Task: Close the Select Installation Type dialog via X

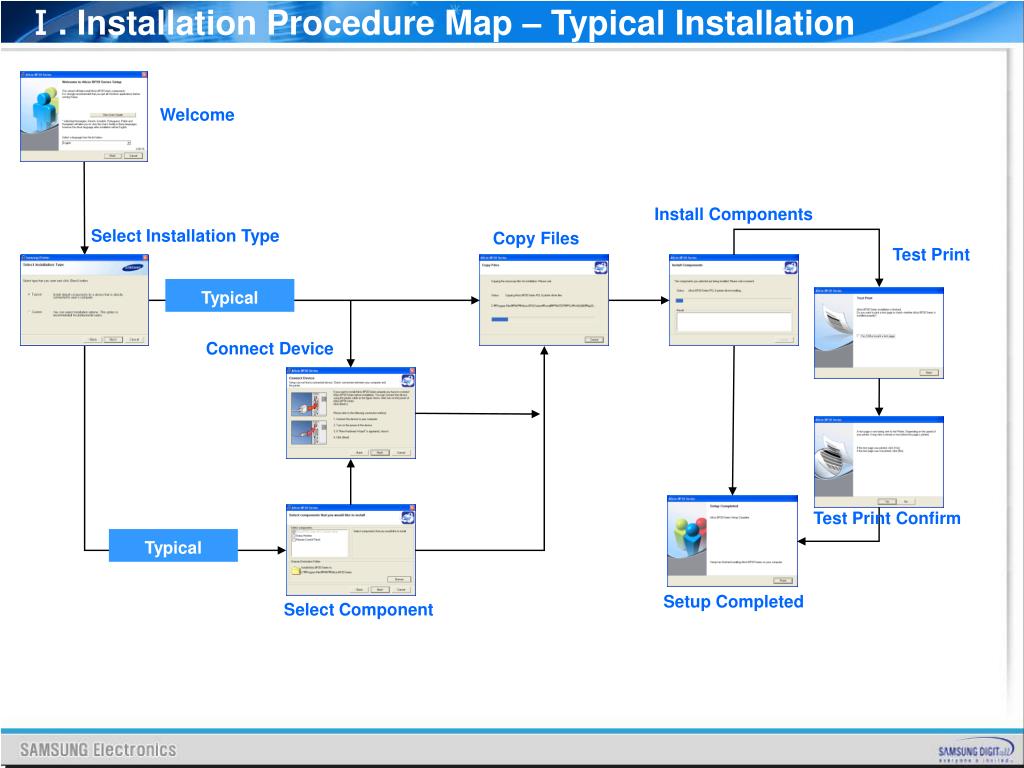Action: pos(144,257)
